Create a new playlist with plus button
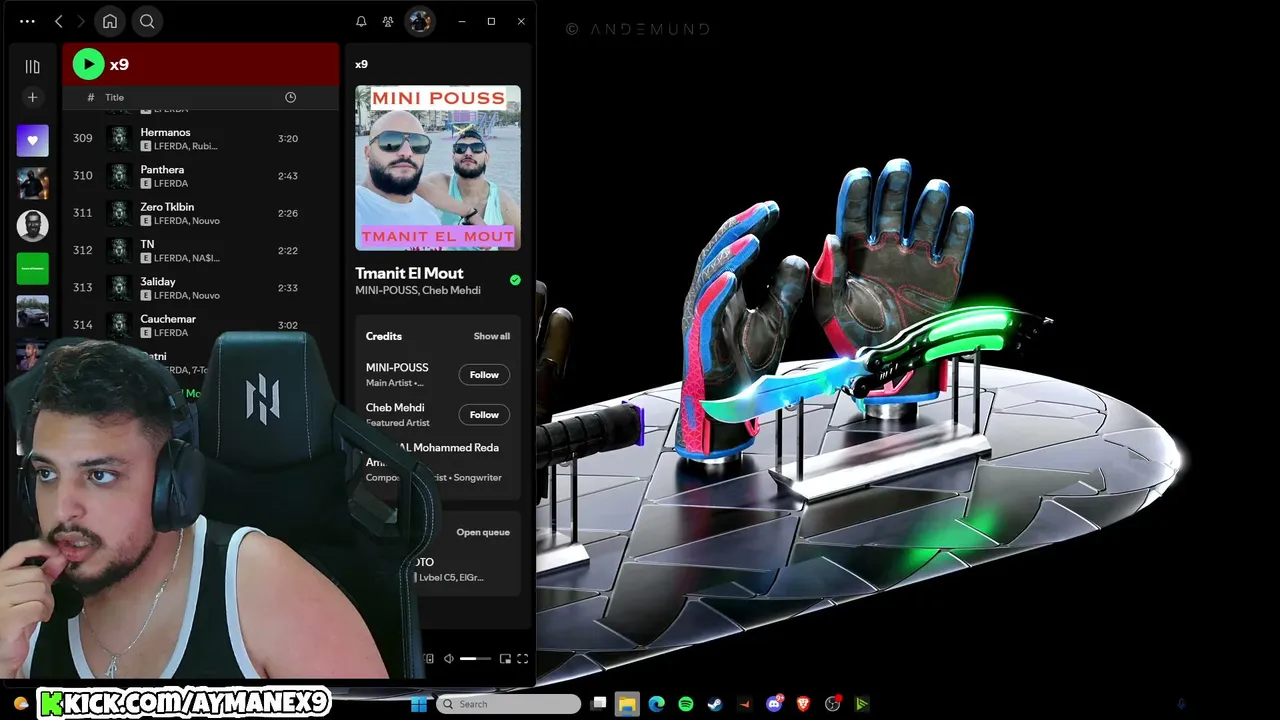1280x720 pixels. tap(32, 97)
